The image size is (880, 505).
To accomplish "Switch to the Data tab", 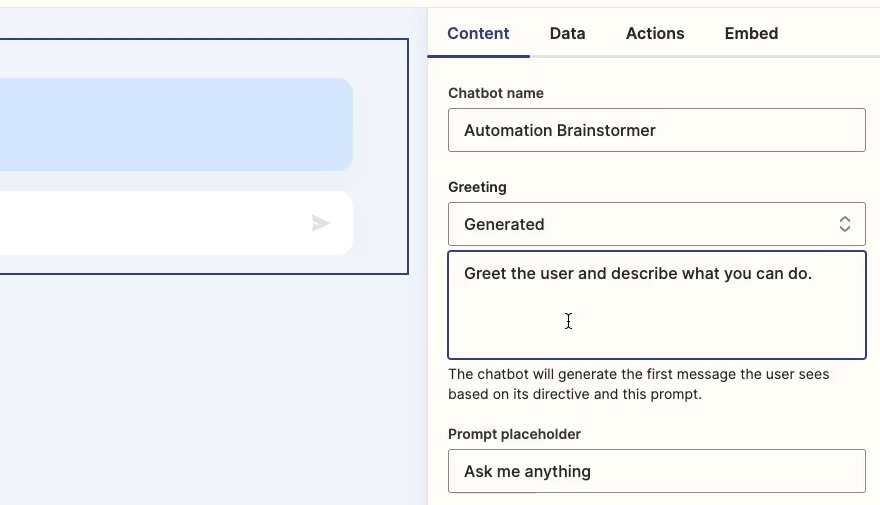I will coord(567,34).
